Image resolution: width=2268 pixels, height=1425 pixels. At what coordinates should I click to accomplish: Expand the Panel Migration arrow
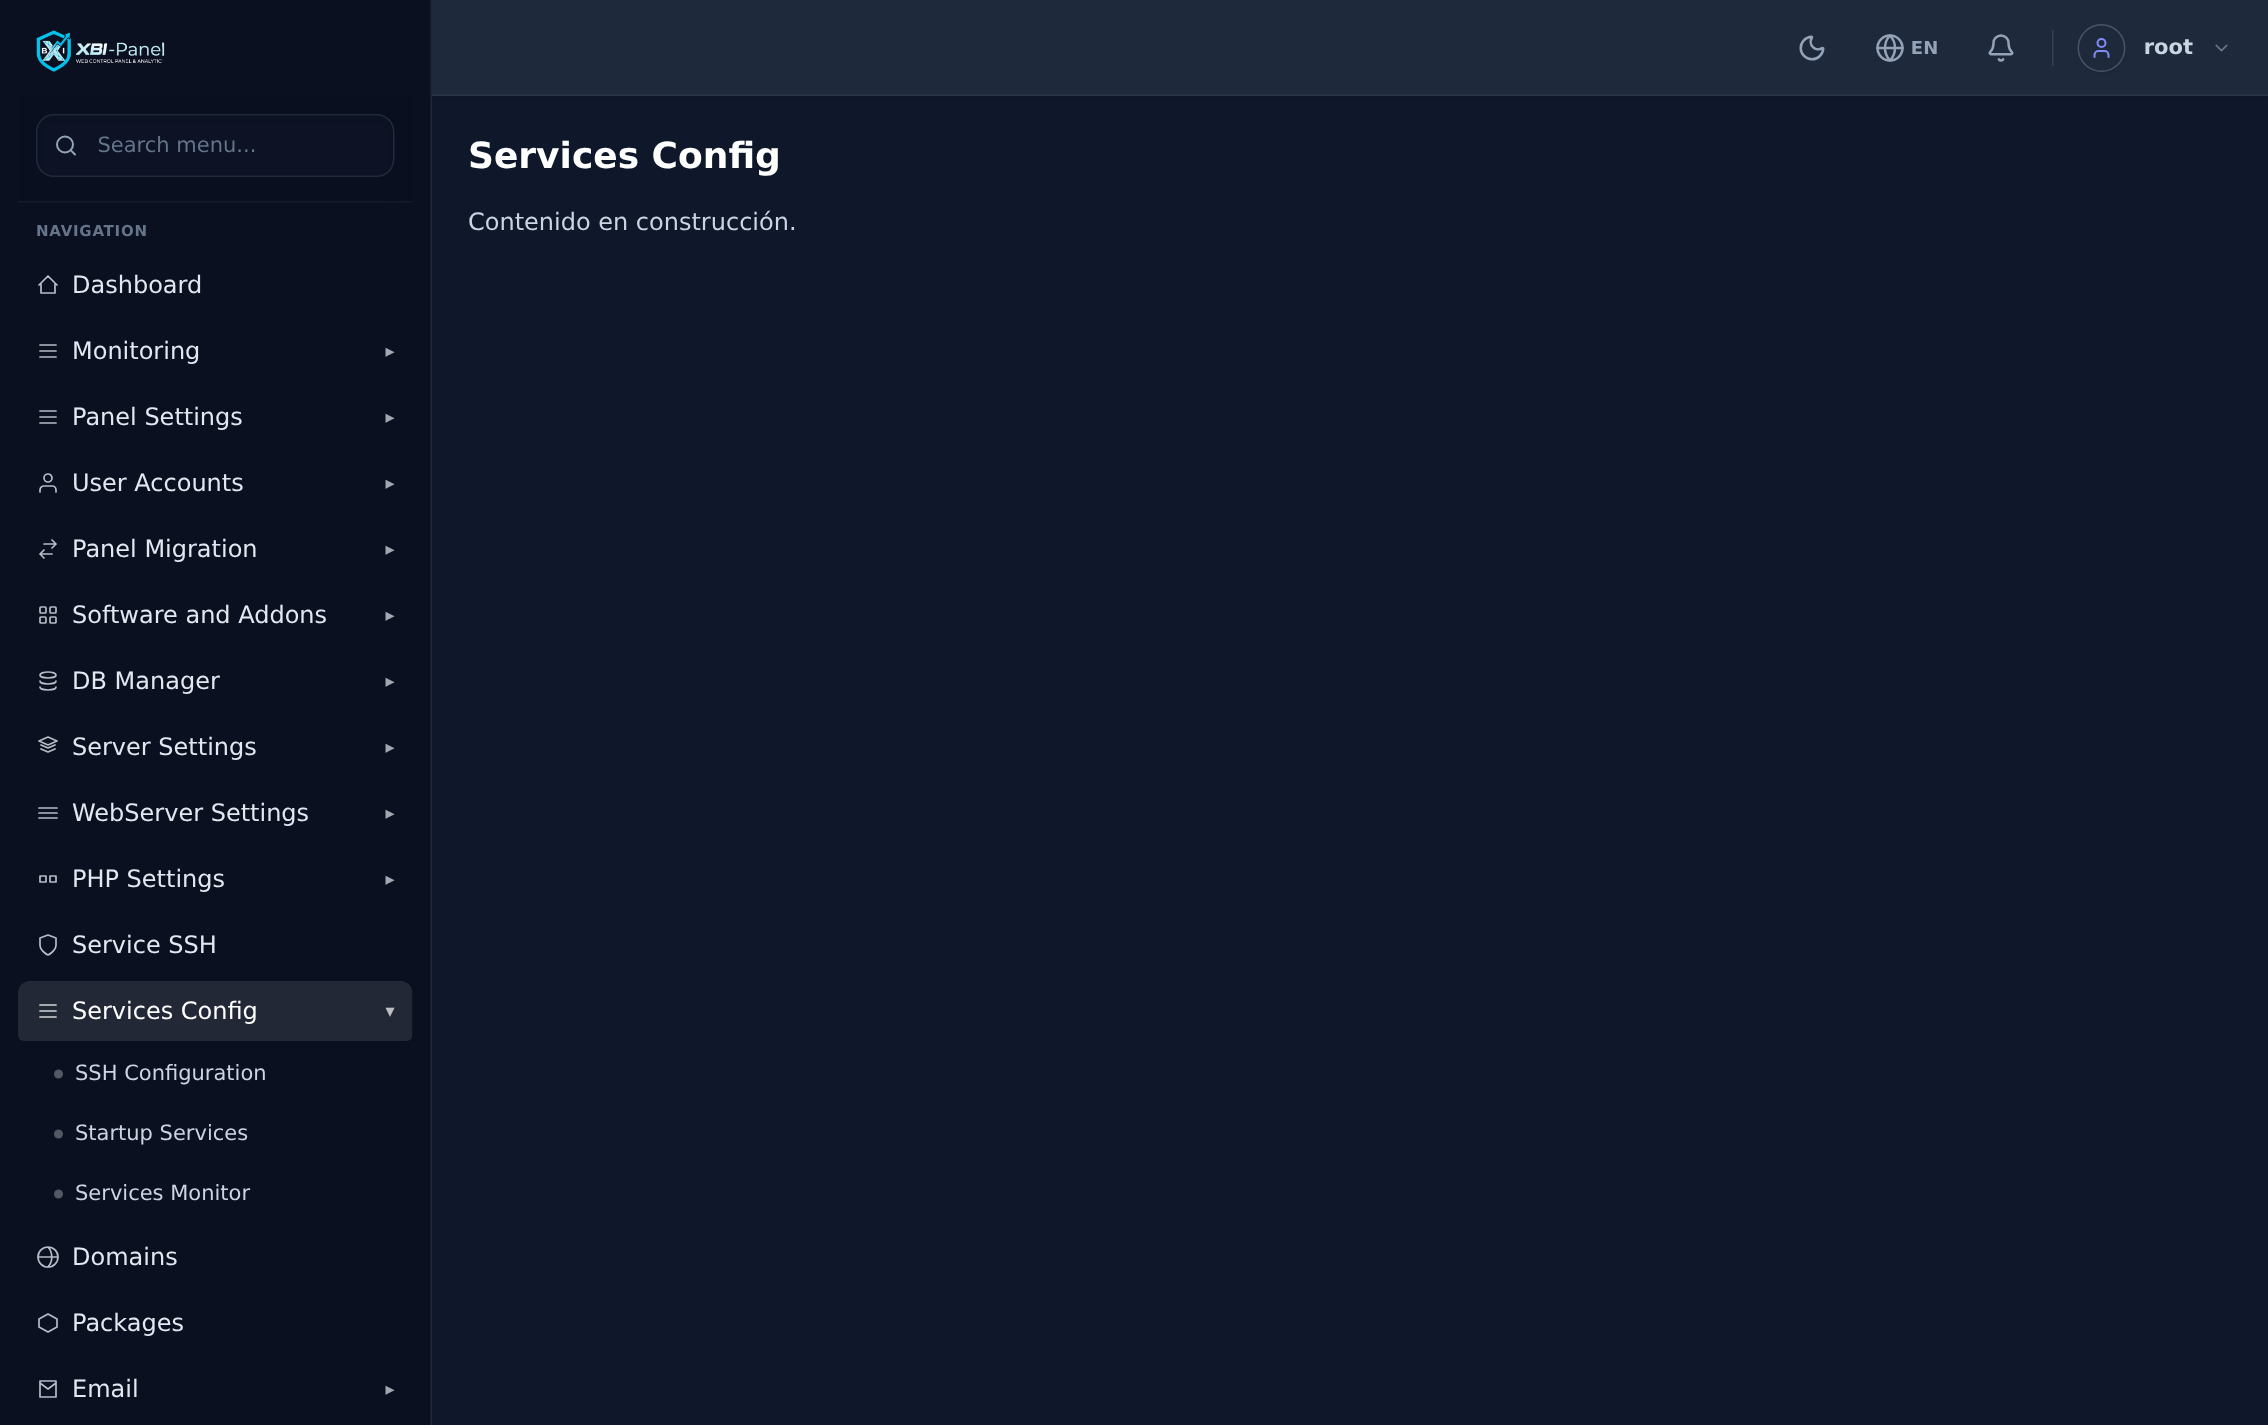pos(390,550)
